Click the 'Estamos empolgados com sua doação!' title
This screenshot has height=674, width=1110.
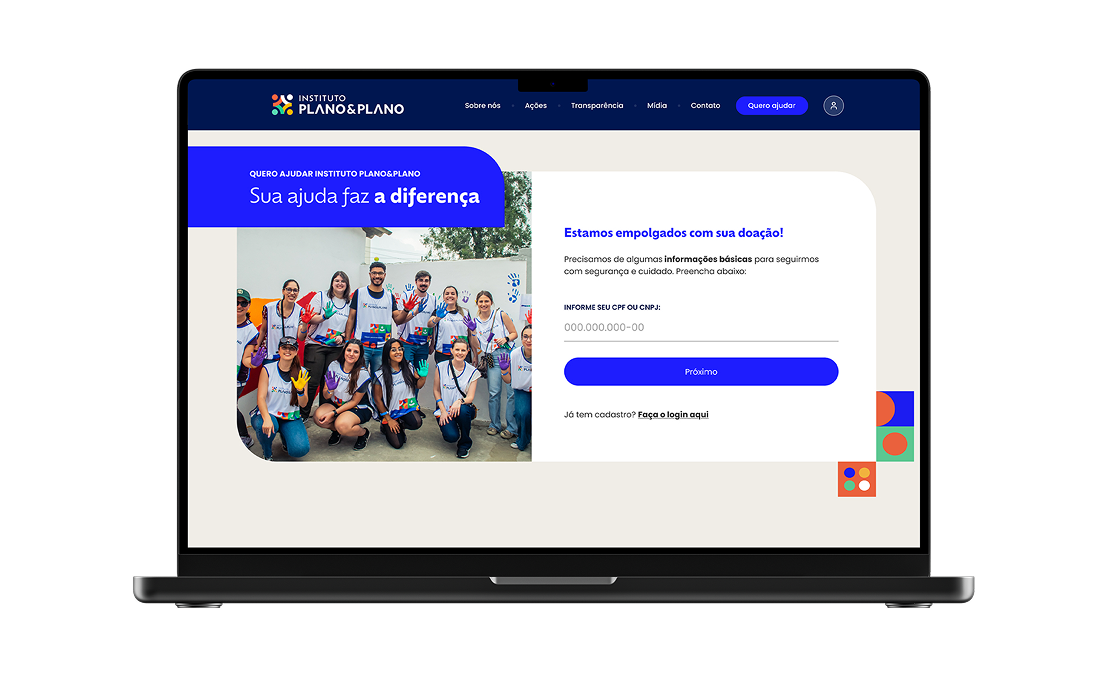(x=673, y=233)
